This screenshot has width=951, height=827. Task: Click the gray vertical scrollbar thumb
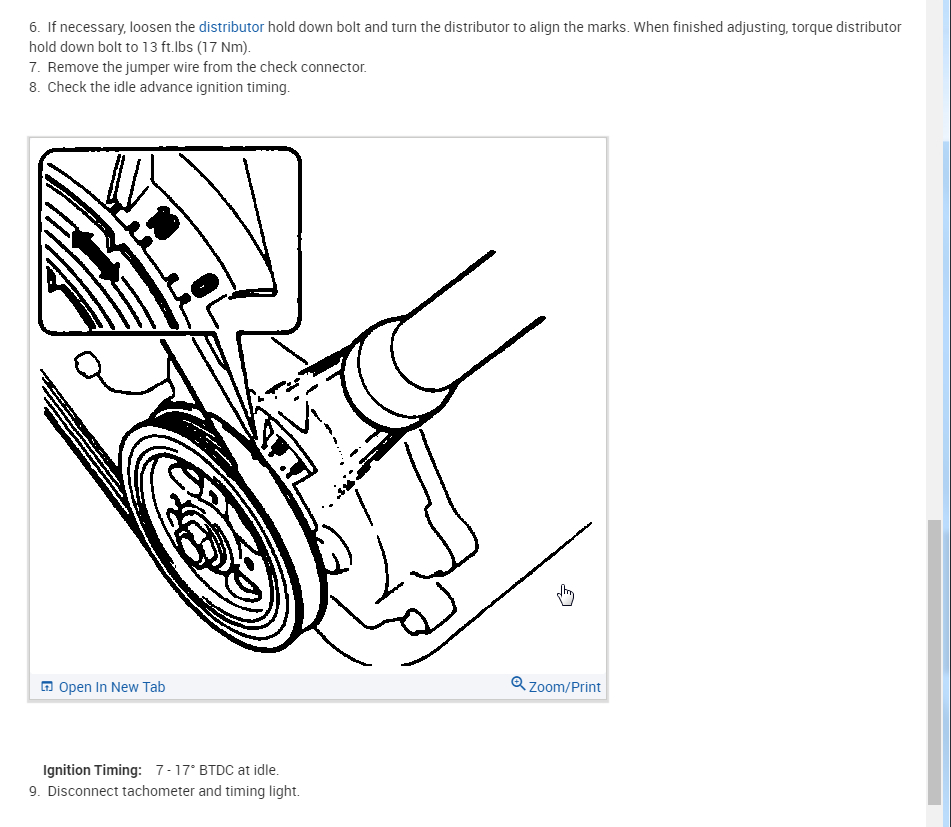pyautogui.click(x=934, y=662)
